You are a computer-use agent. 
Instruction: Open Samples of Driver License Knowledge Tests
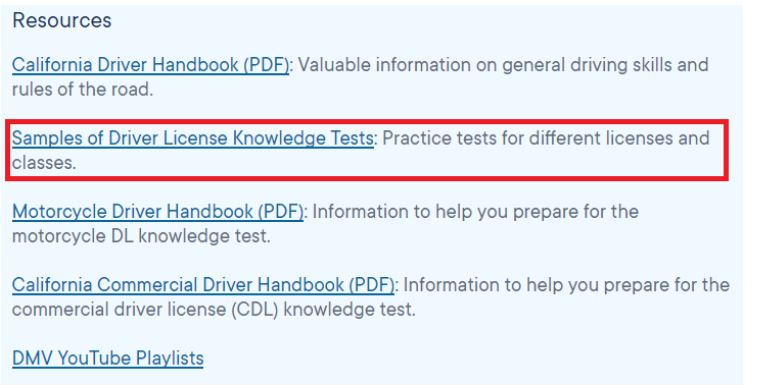(193, 138)
